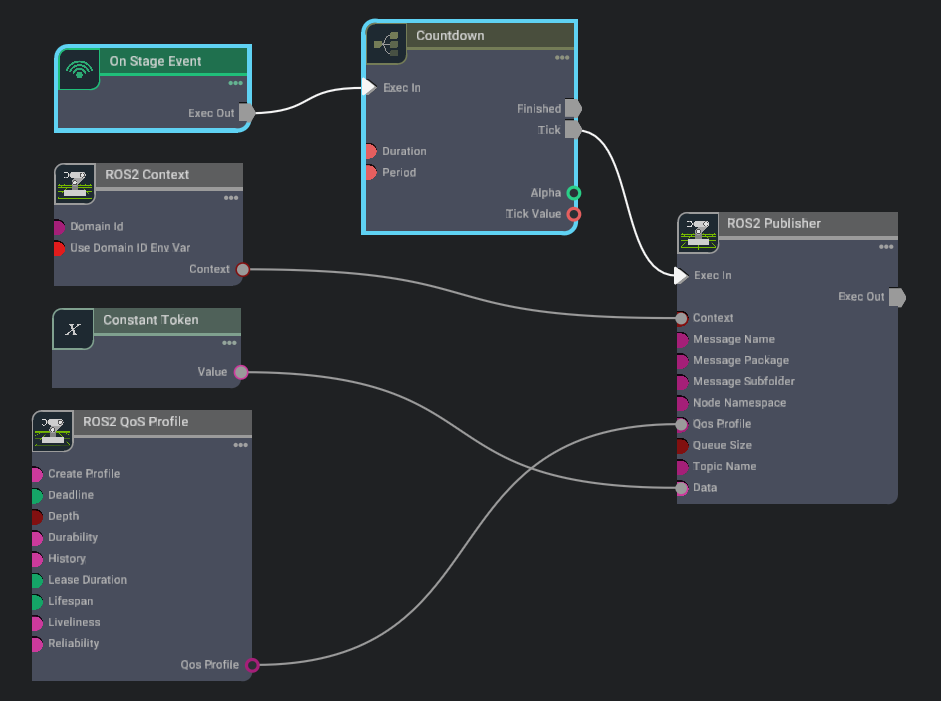
Task: Click the Alpha output port on Countdown
Action: 573,193
